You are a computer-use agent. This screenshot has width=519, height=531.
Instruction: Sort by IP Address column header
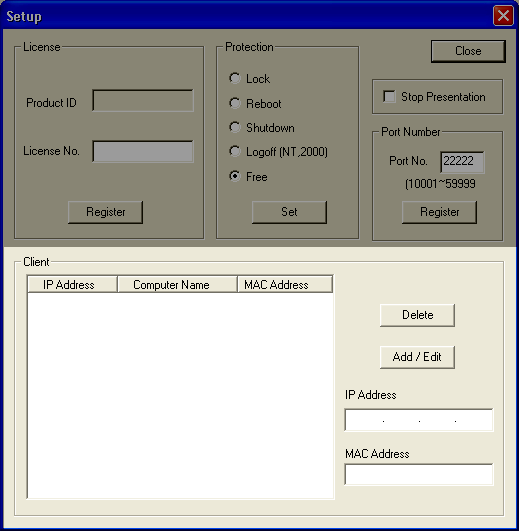click(x=72, y=284)
